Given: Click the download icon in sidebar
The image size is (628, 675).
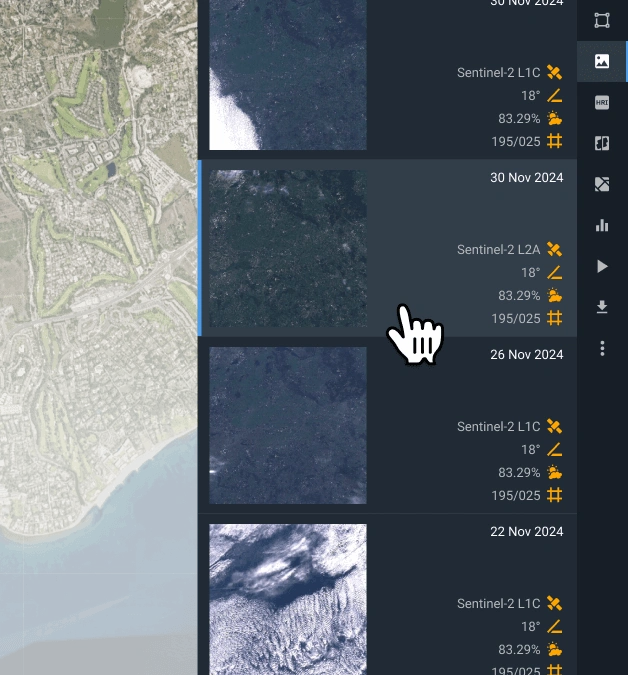Looking at the screenshot, I should (602, 307).
